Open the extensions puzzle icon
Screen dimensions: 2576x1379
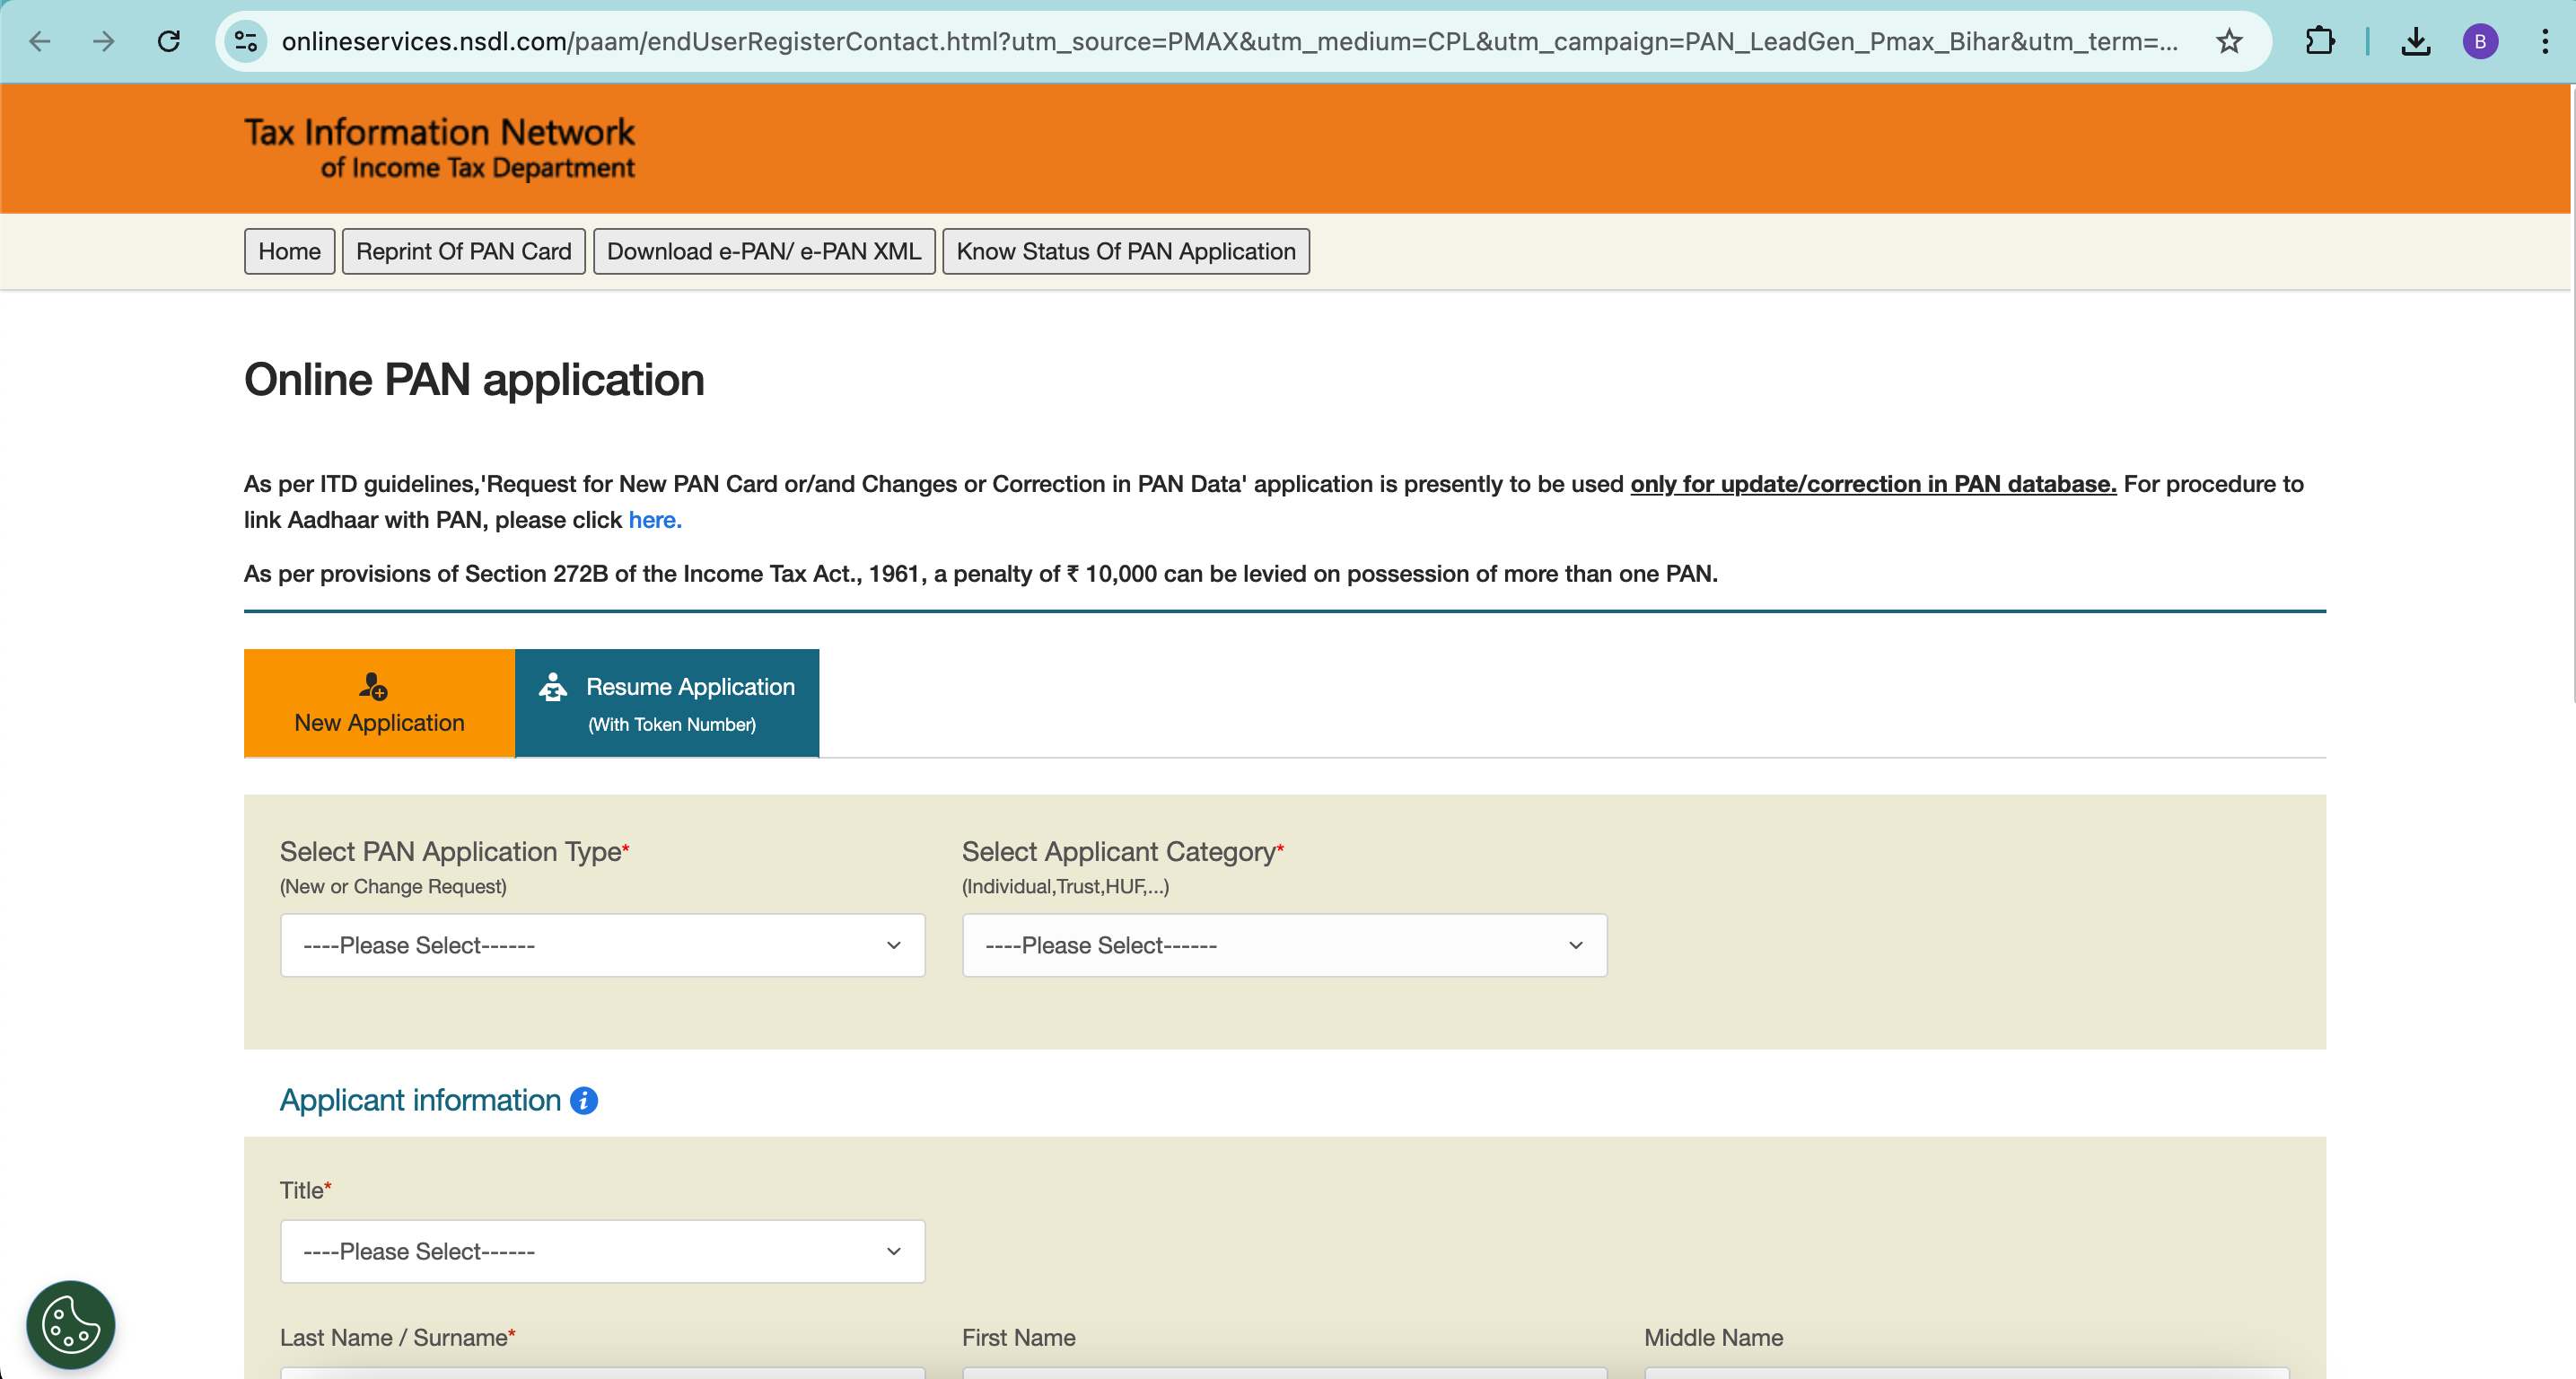click(2320, 41)
